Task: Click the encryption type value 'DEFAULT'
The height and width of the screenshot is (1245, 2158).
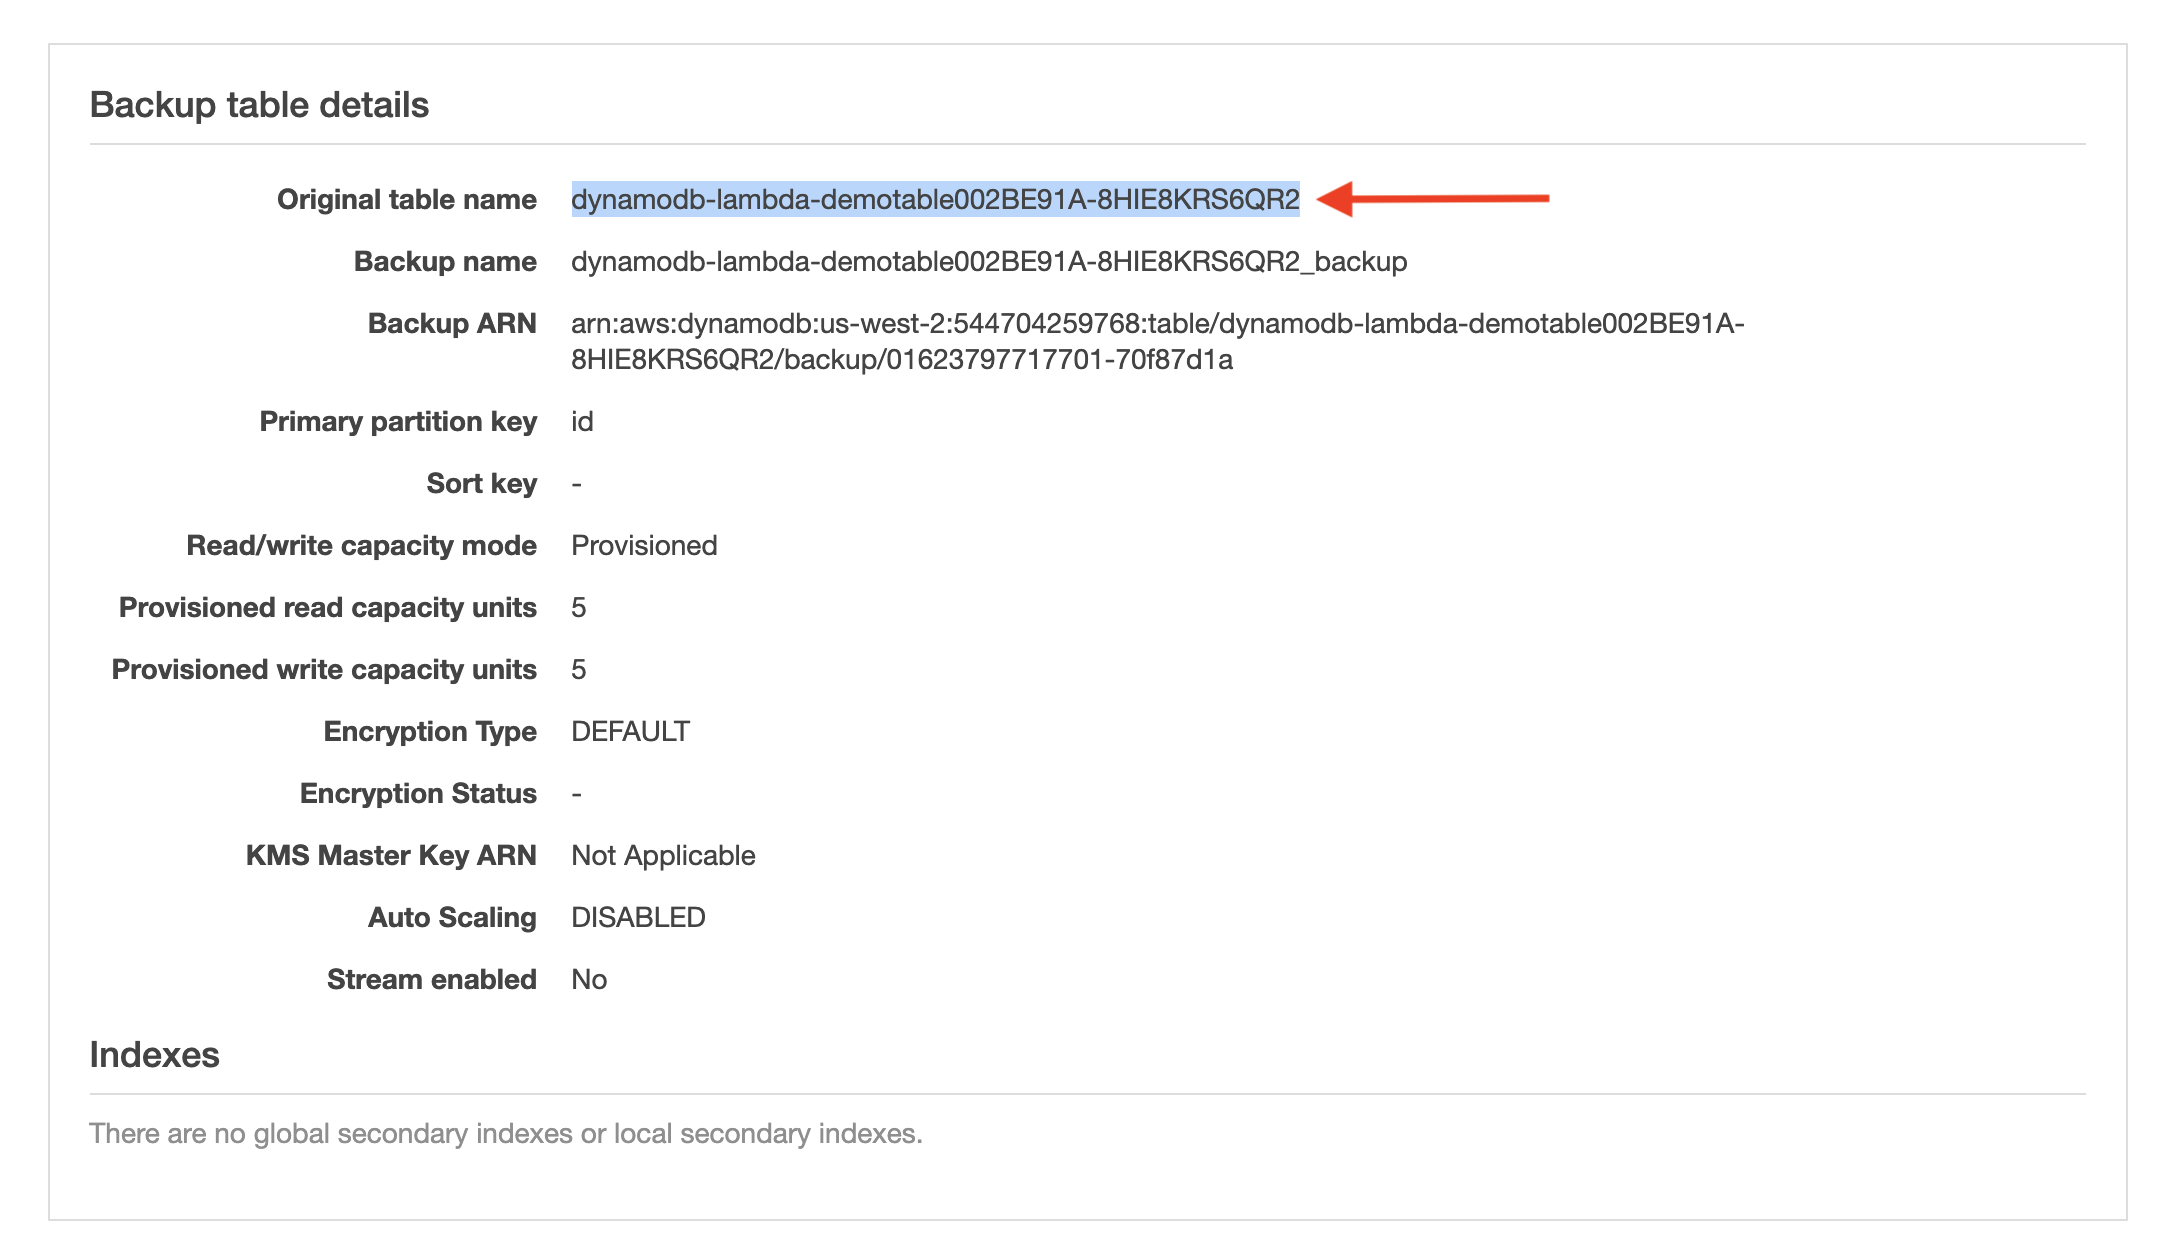Action: tap(630, 732)
